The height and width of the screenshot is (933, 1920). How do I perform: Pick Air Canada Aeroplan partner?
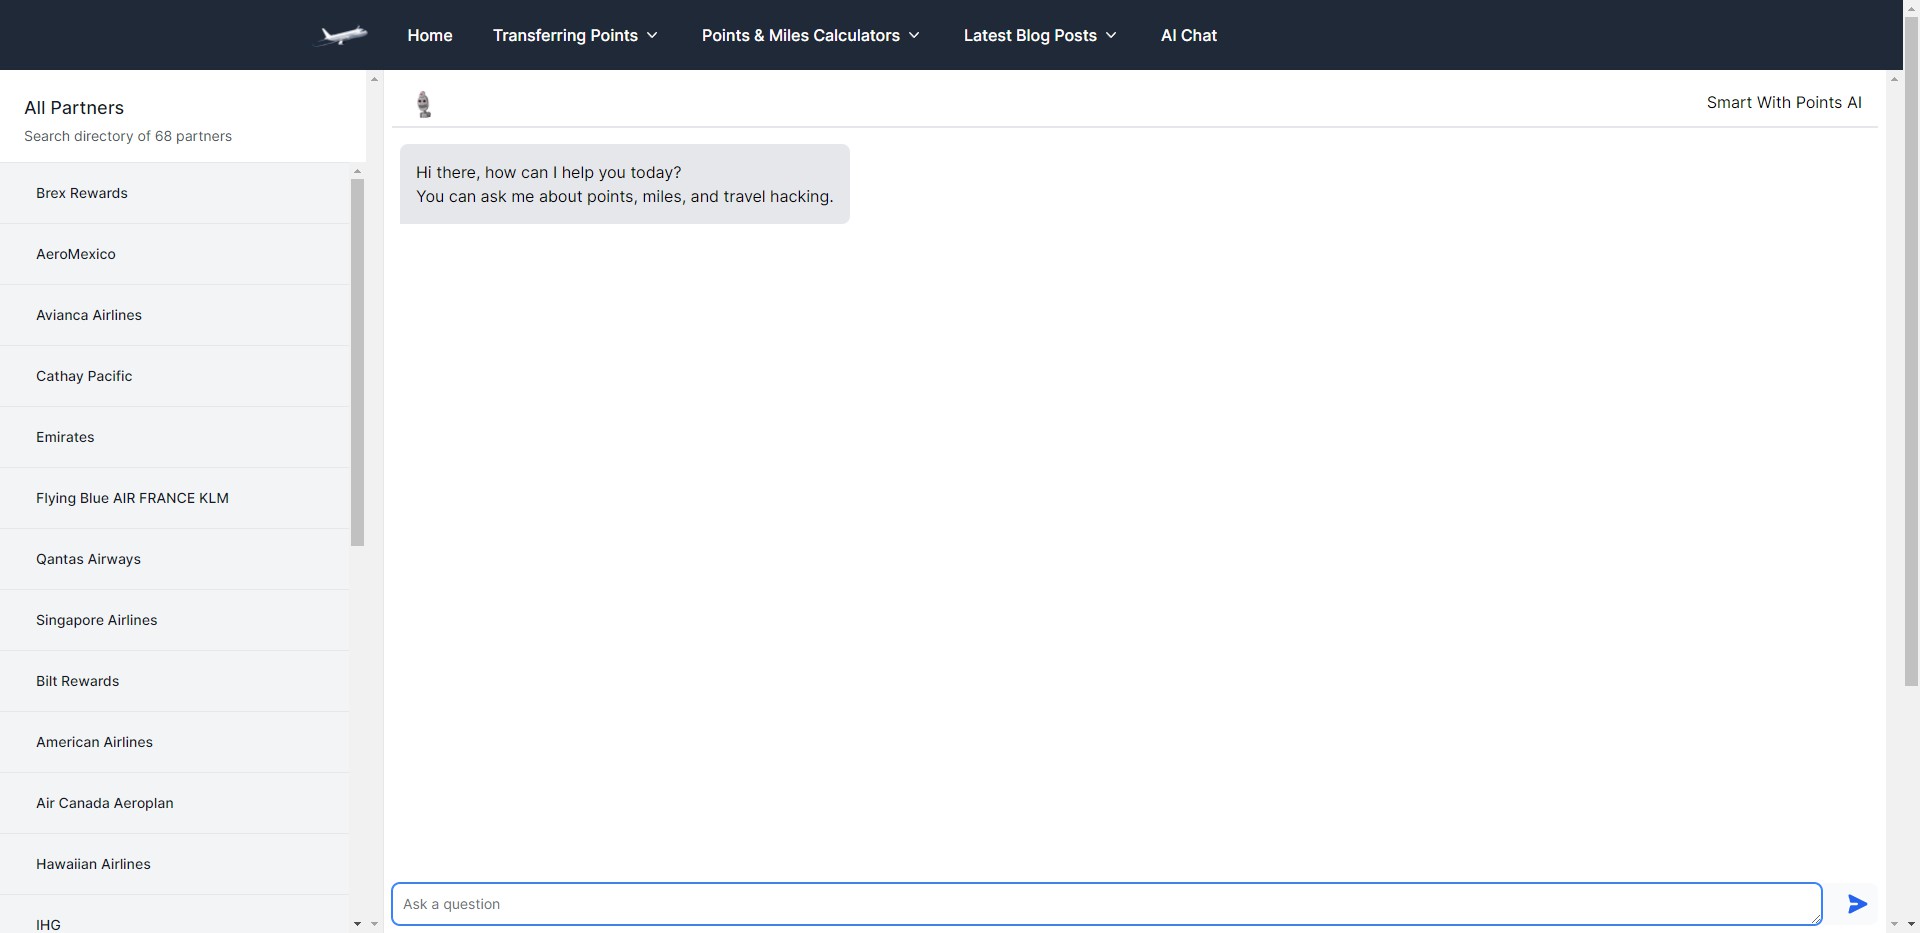pyautogui.click(x=105, y=803)
